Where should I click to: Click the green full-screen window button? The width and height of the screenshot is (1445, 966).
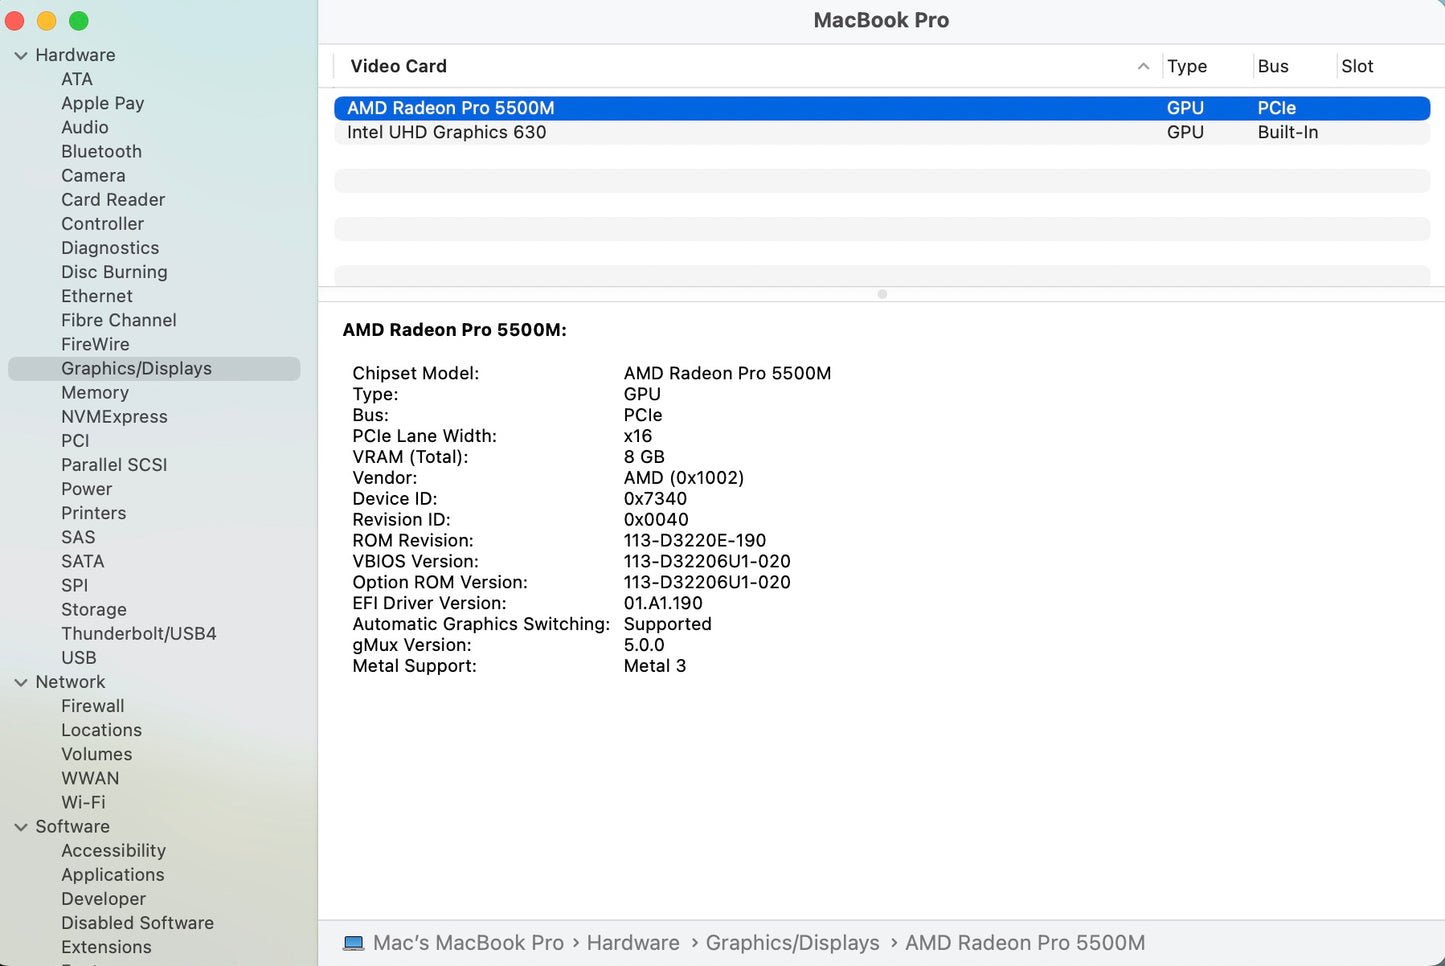[x=79, y=21]
